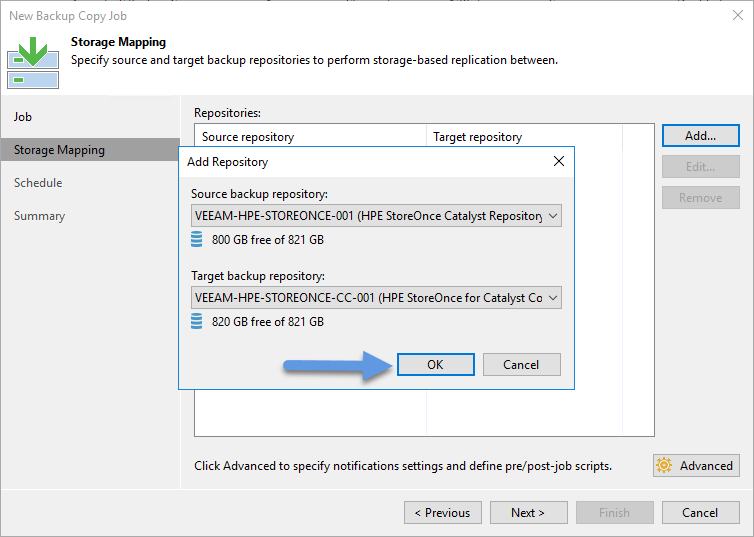Viewport: 754px width, 537px height.
Task: Click the source repository disk icon
Action: (x=197, y=239)
